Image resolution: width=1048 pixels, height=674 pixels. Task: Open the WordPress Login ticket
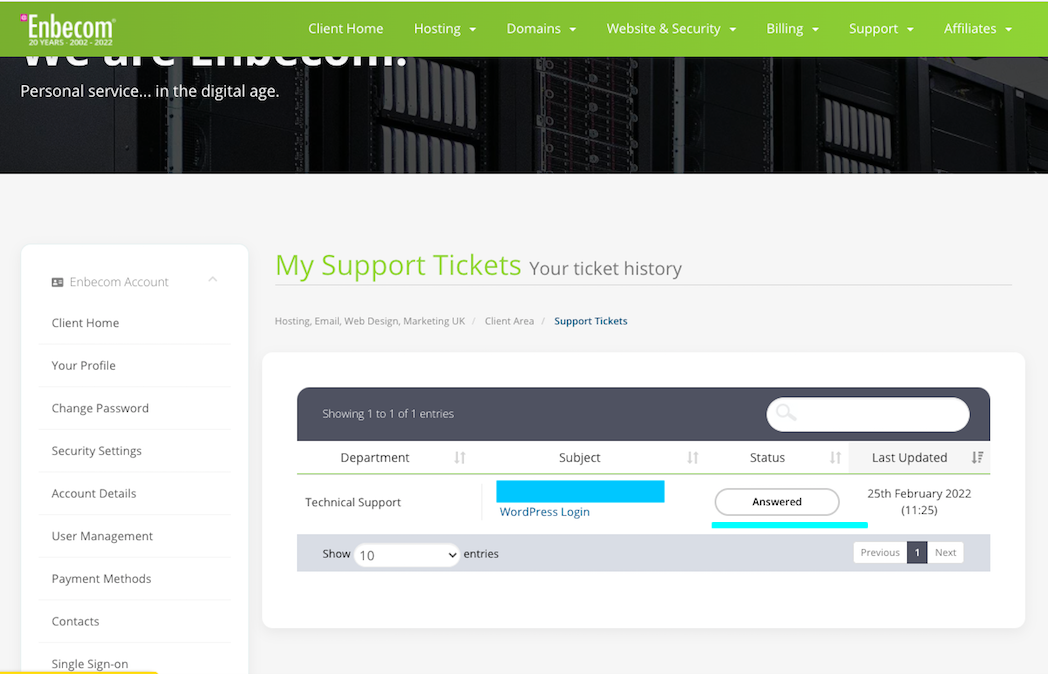pyautogui.click(x=545, y=512)
